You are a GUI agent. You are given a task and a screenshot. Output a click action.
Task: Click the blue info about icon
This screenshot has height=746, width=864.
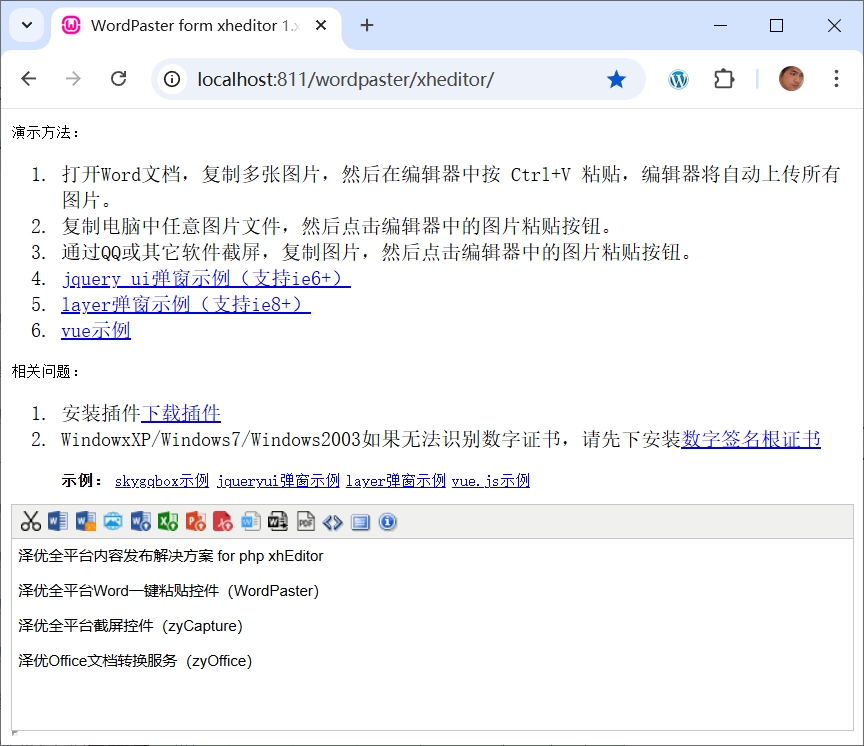tap(388, 521)
